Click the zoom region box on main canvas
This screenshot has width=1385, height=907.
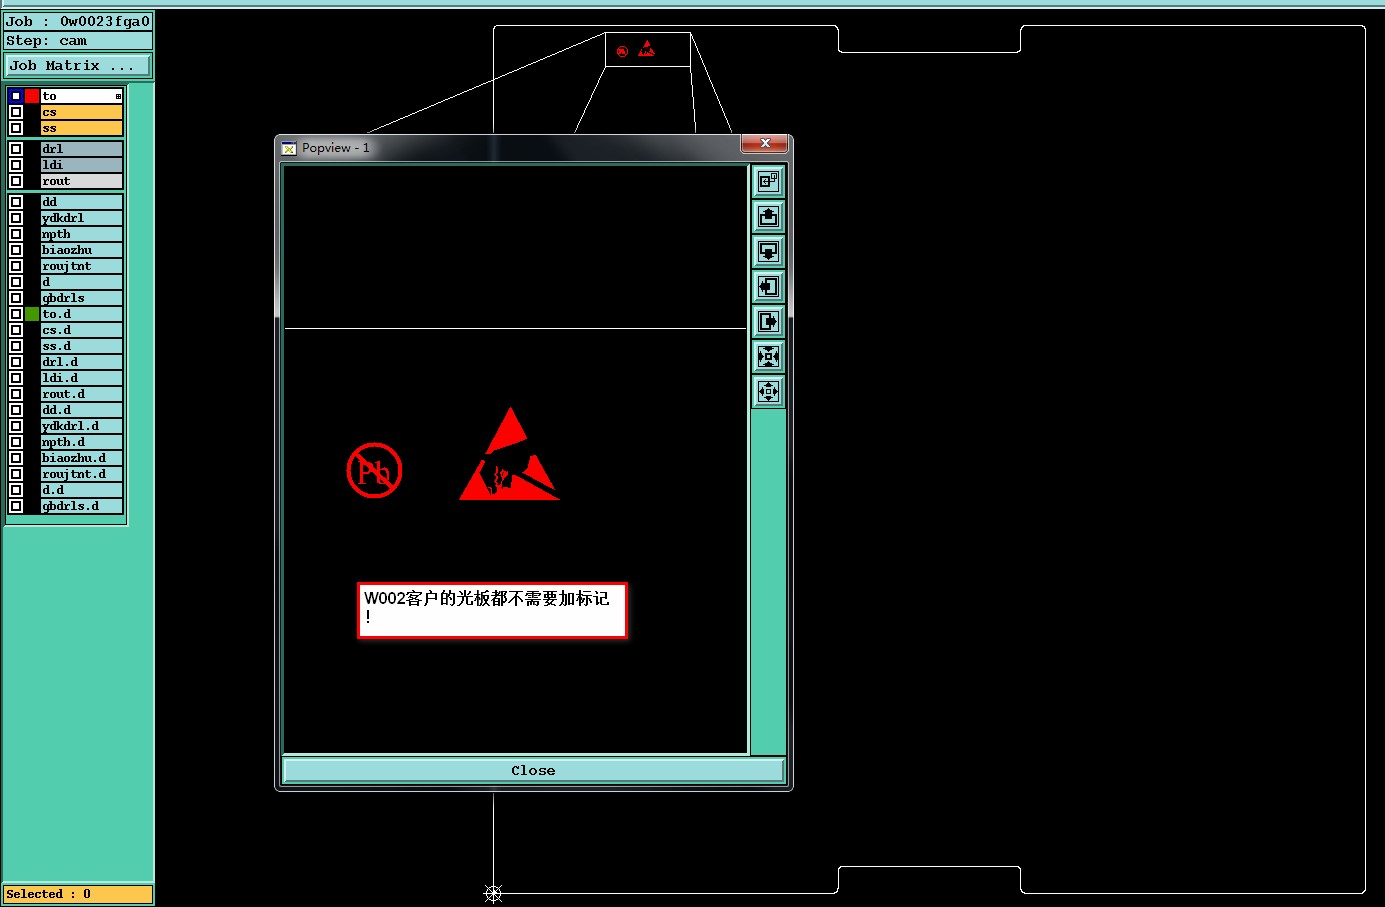[x=648, y=49]
